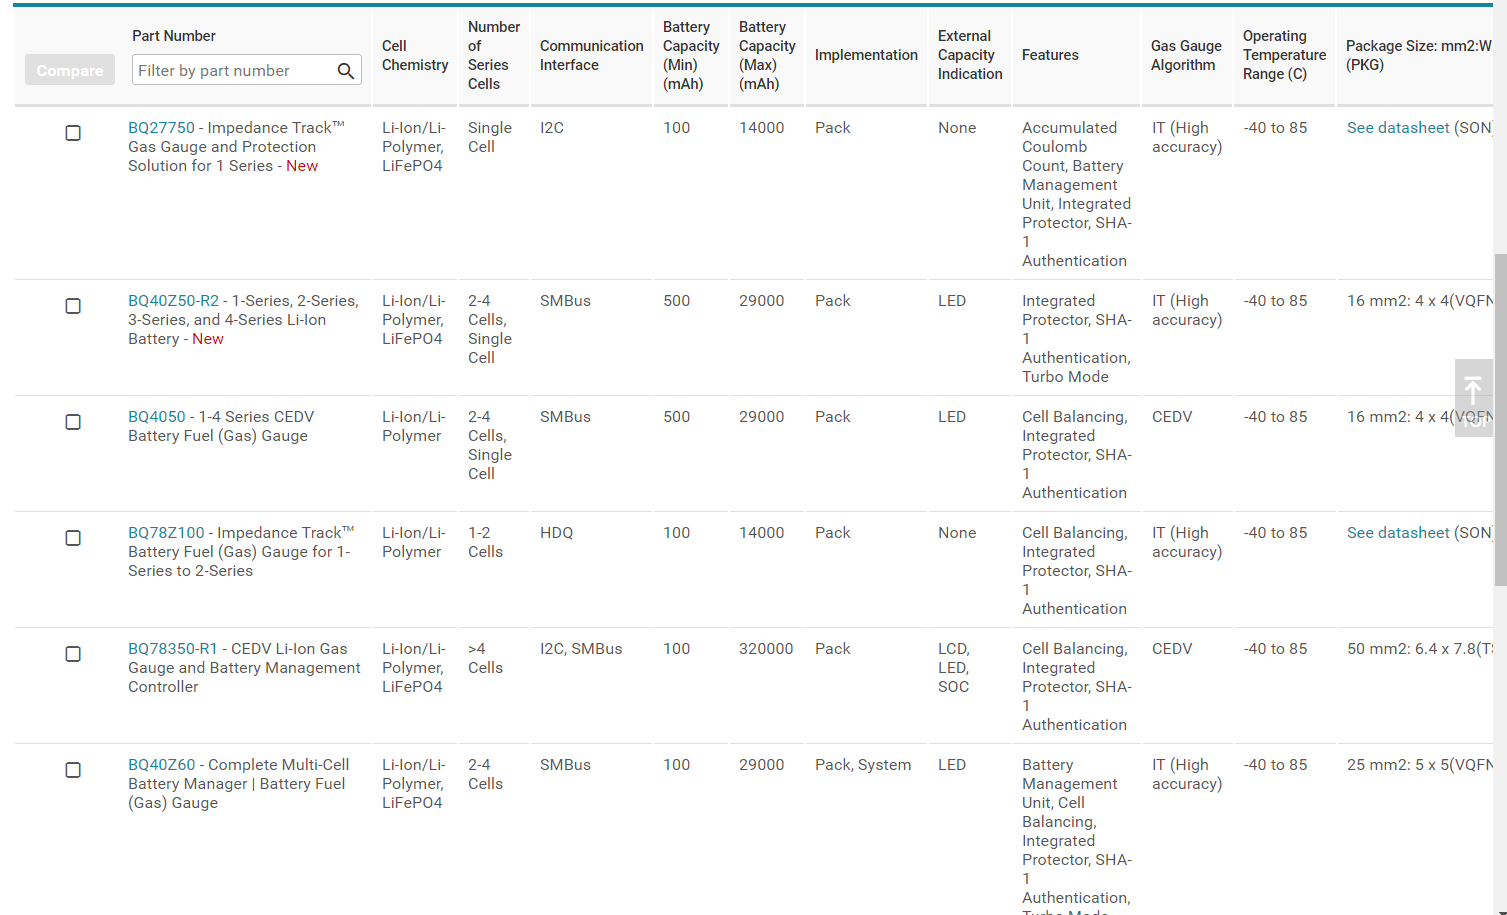The image size is (1507, 915).
Task: Sort by Package Size column header
Action: click(x=1418, y=55)
